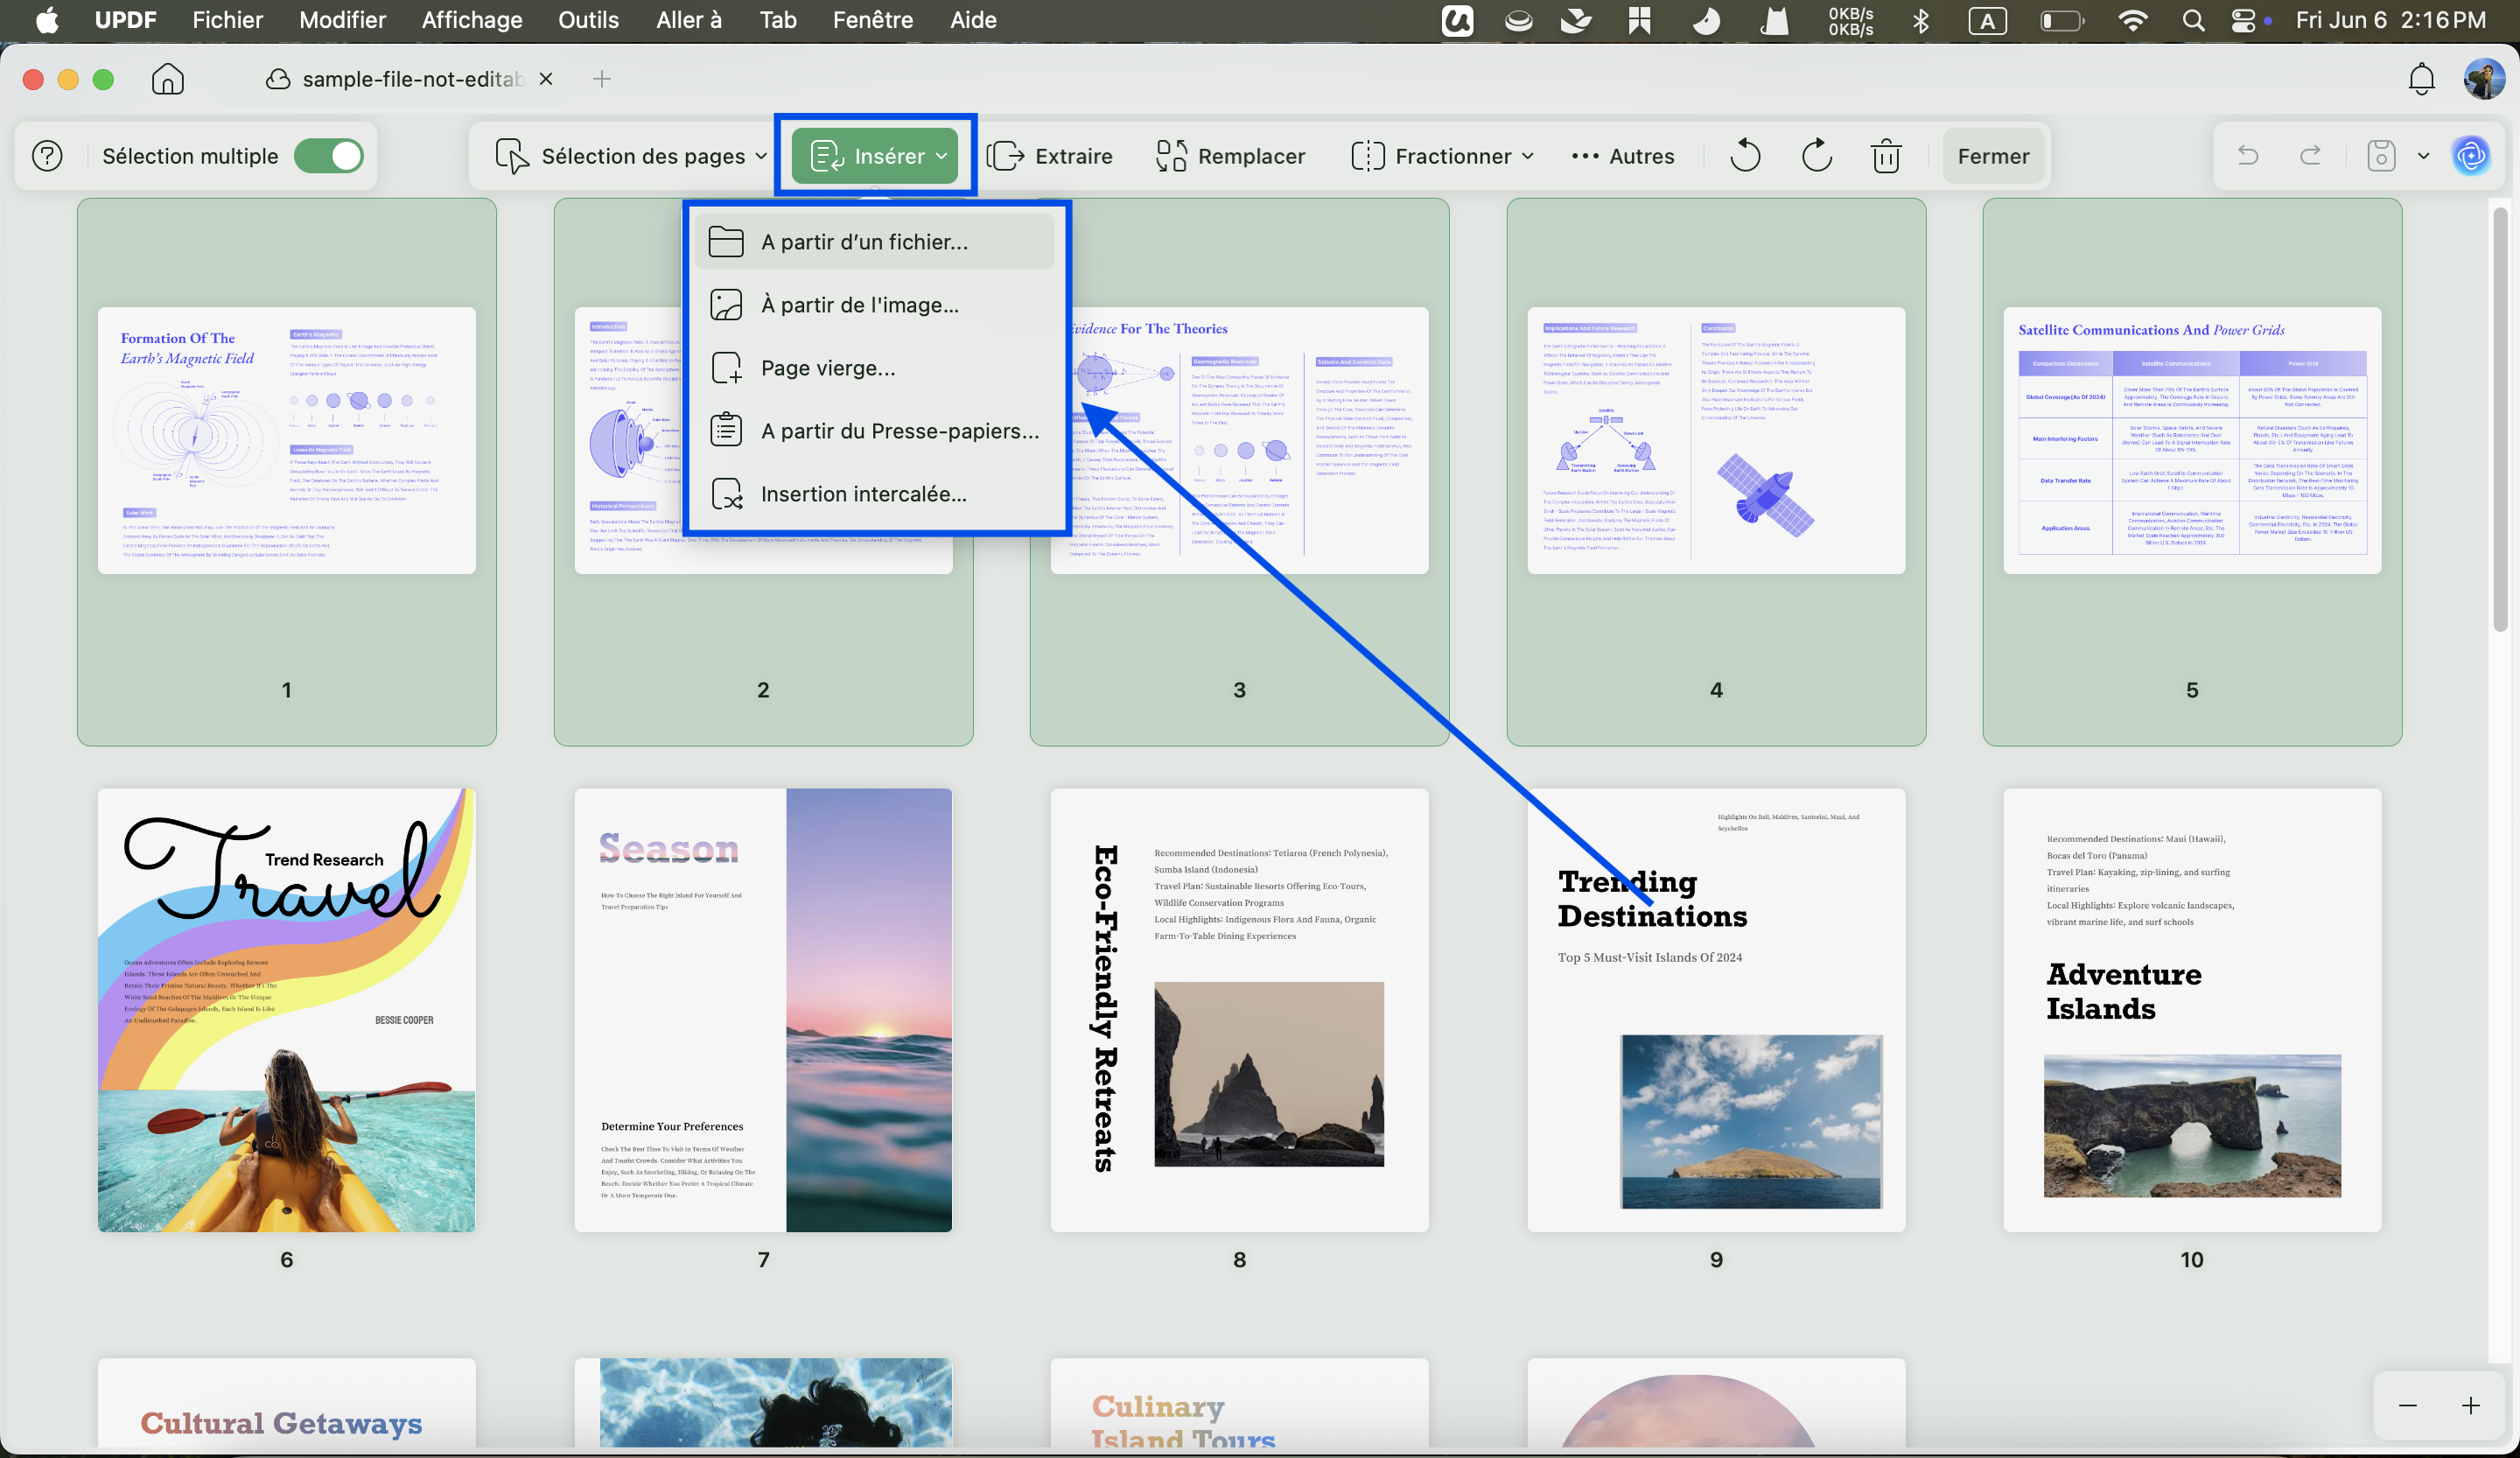Open the Outils menu
The image size is (2520, 1458).
coord(588,20)
